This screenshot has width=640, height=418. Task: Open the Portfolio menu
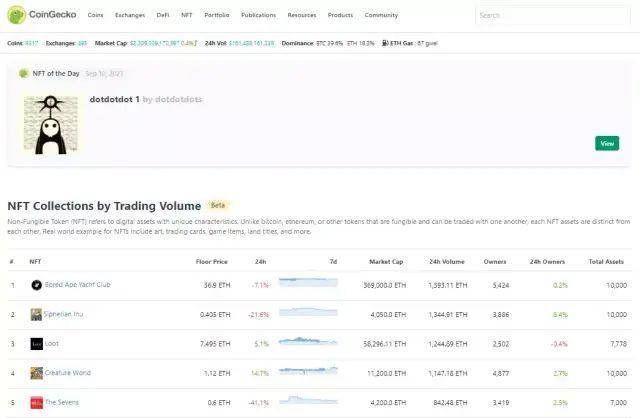point(217,15)
